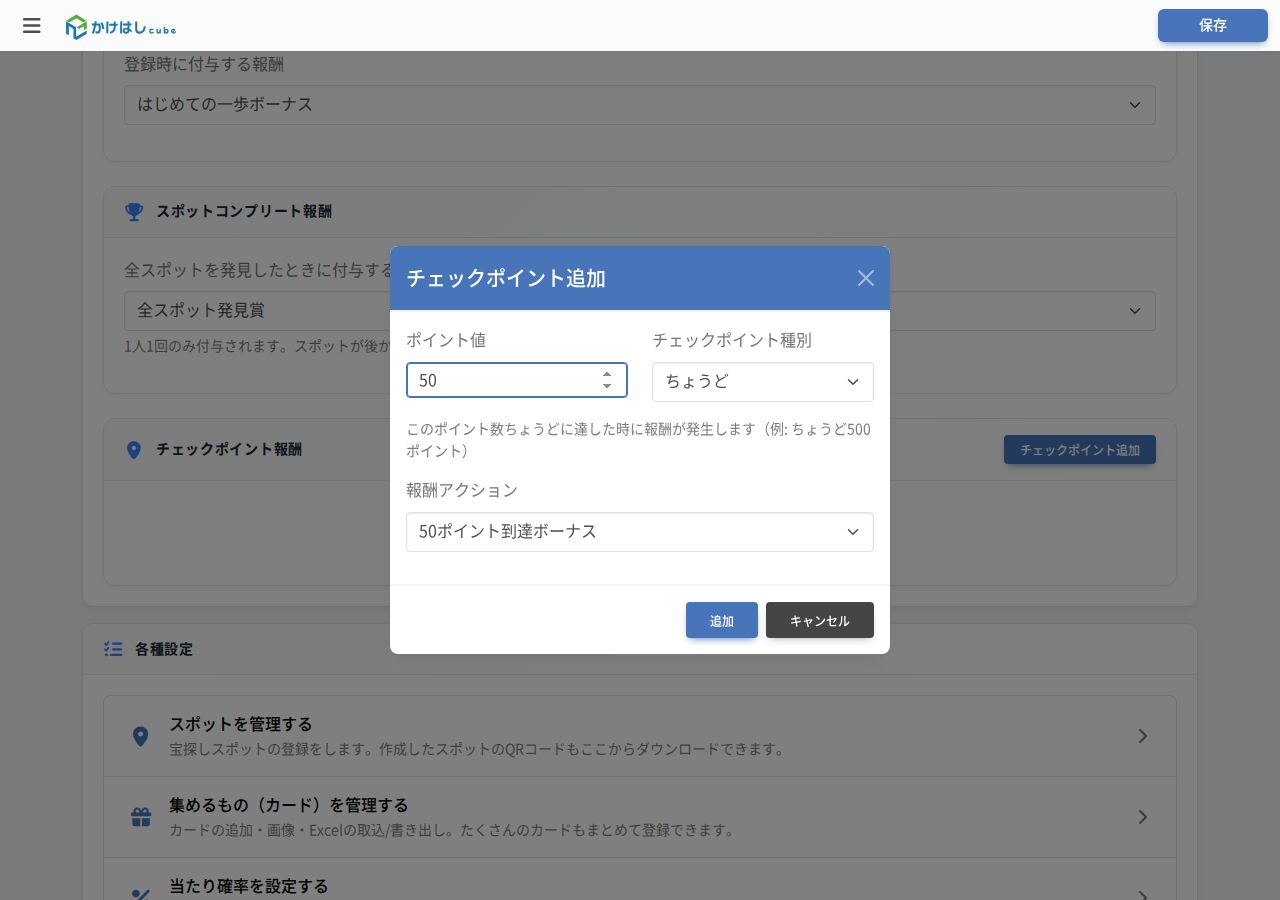Click the スポットを管理する title text
This screenshot has height=900, width=1280.
241,724
